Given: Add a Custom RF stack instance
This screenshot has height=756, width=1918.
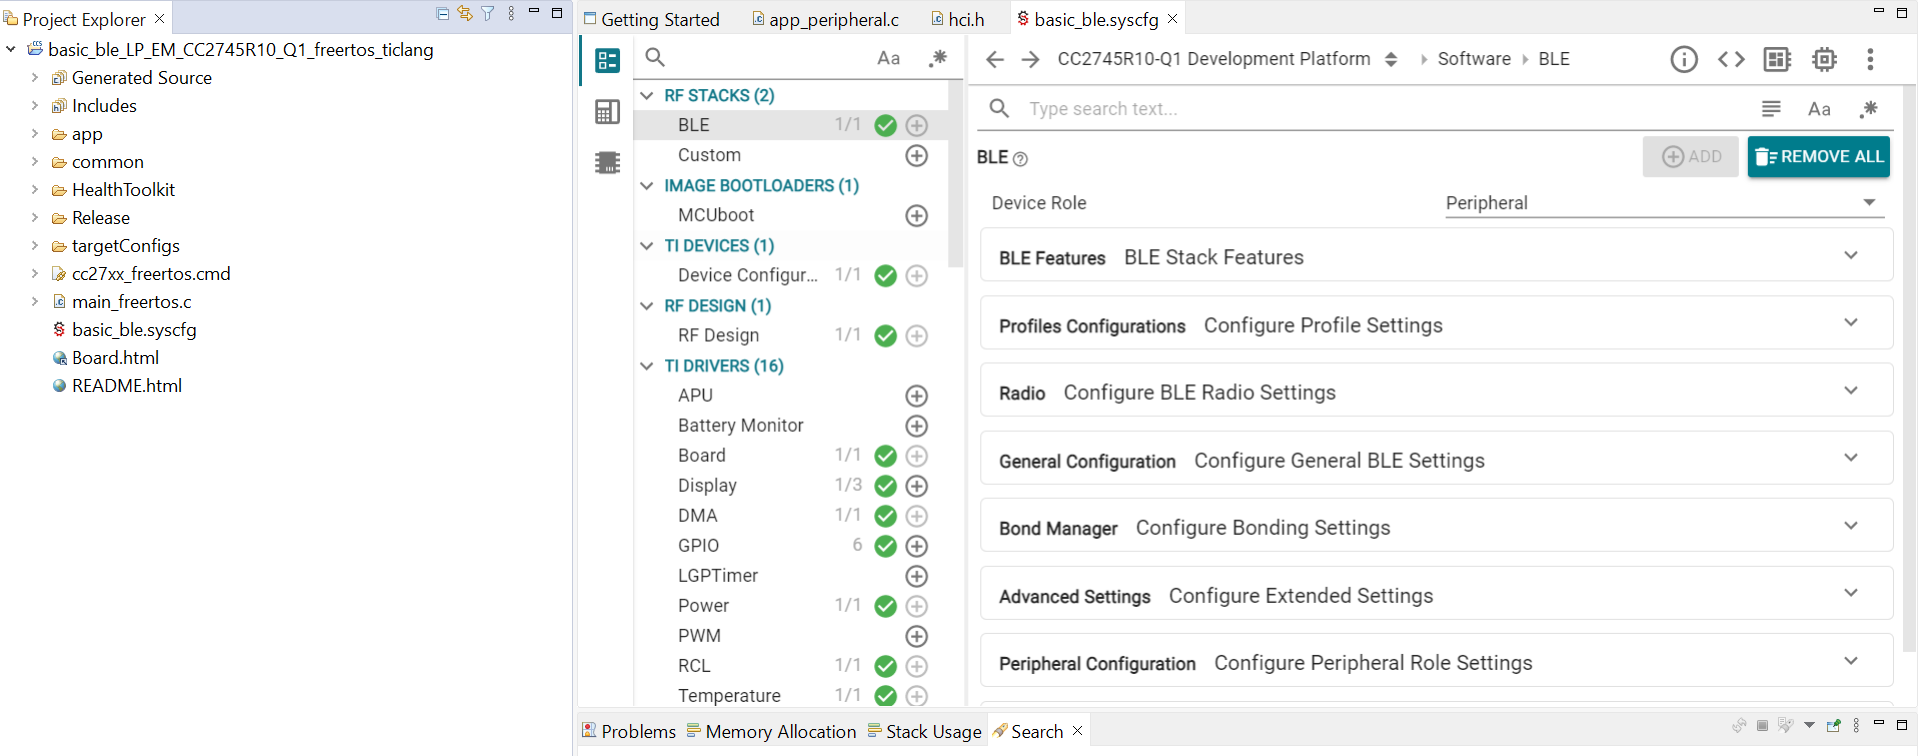Looking at the screenshot, I should [x=916, y=156].
